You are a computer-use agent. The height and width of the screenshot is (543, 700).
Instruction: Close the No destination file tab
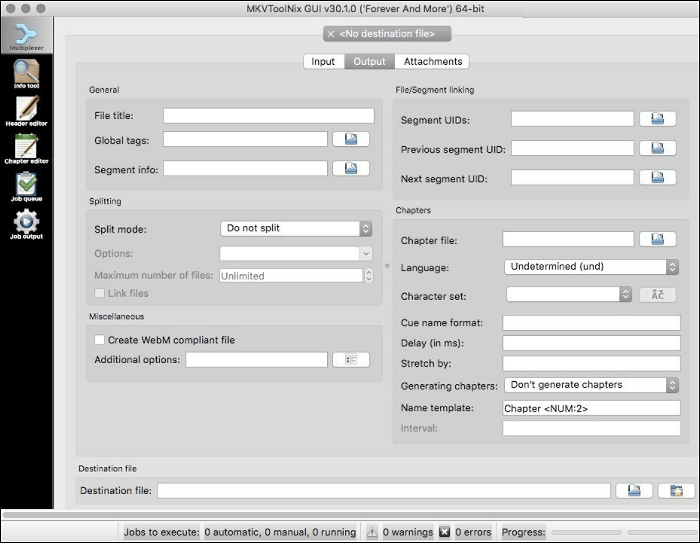(x=331, y=34)
